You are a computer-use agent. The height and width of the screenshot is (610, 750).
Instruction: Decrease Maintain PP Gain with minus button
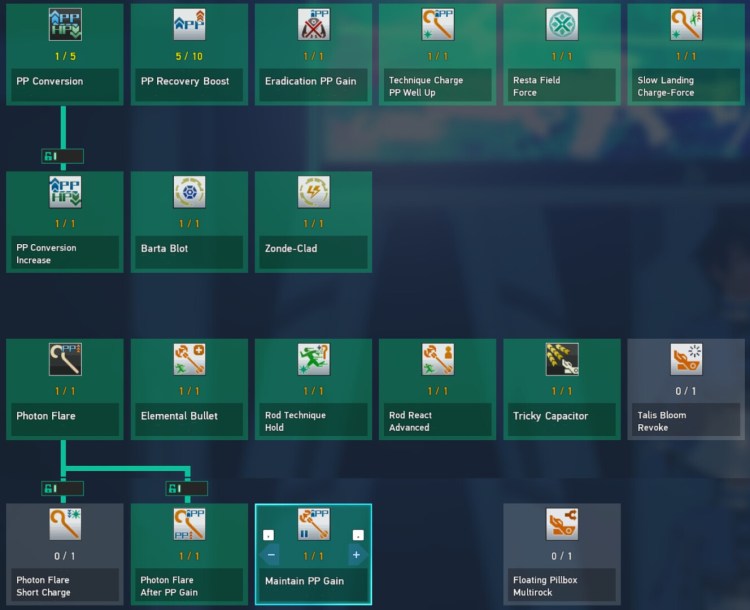pyautogui.click(x=272, y=555)
